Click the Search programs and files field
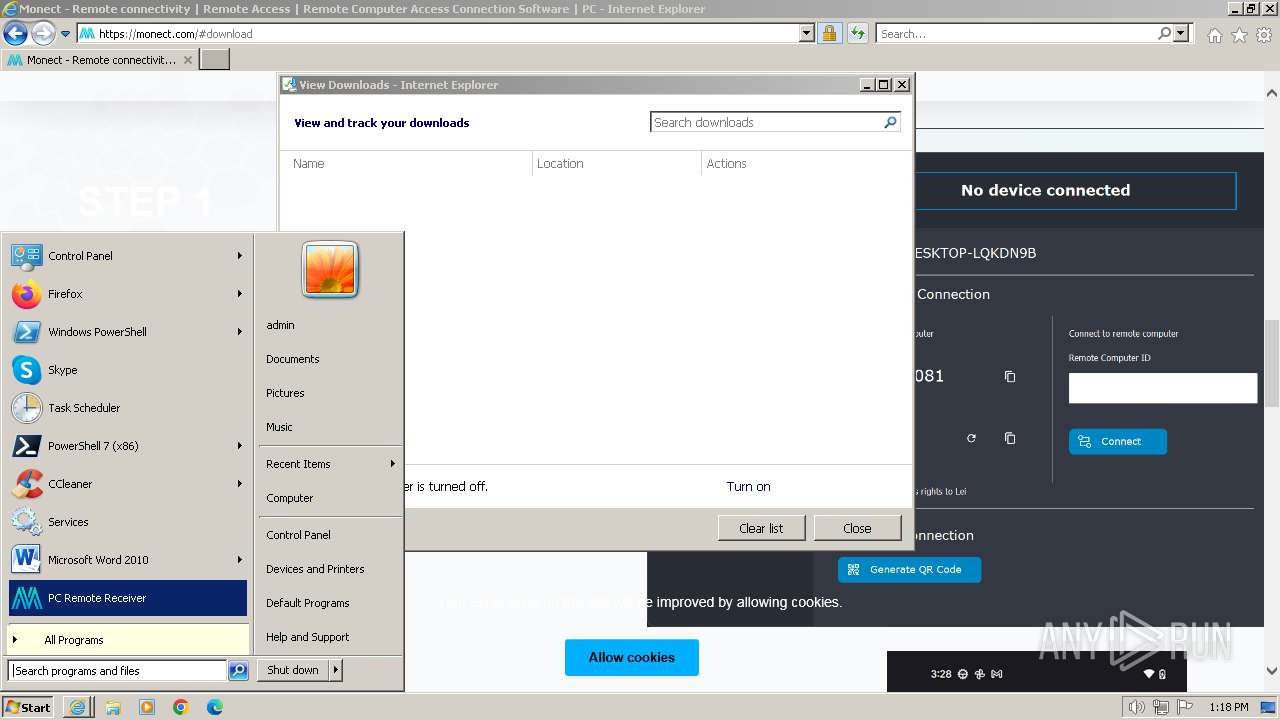The width and height of the screenshot is (1280, 720). [118, 671]
